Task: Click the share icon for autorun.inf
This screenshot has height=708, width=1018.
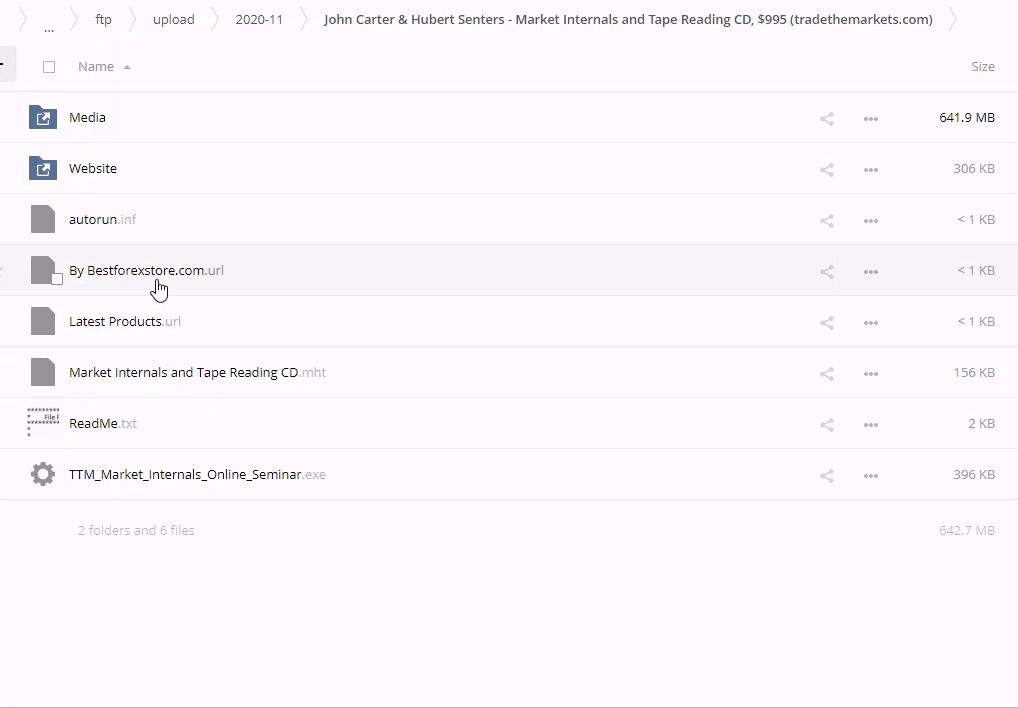Action: point(826,220)
